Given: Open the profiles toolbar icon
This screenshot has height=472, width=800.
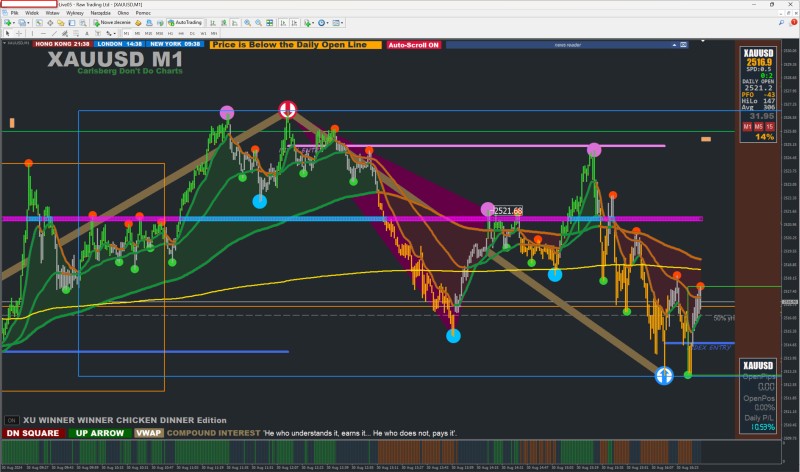Looking at the screenshot, I should pyautogui.click(x=21, y=22).
